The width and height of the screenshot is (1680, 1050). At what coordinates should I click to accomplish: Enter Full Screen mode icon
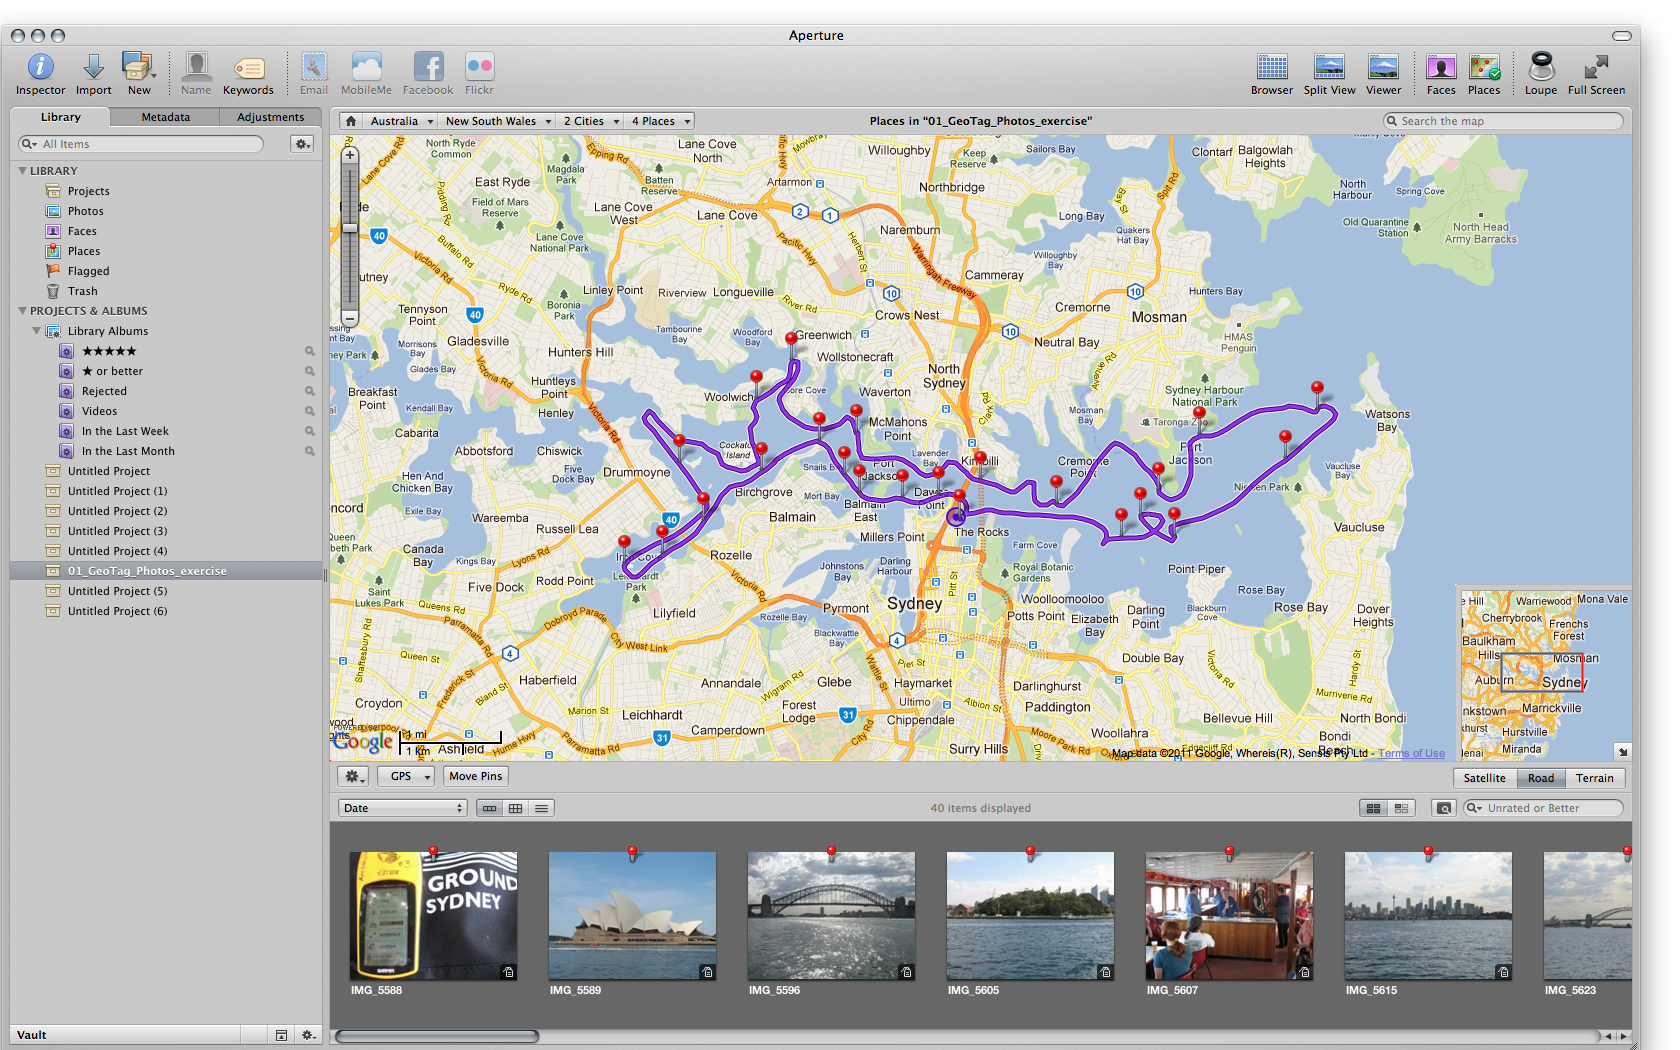(1596, 67)
